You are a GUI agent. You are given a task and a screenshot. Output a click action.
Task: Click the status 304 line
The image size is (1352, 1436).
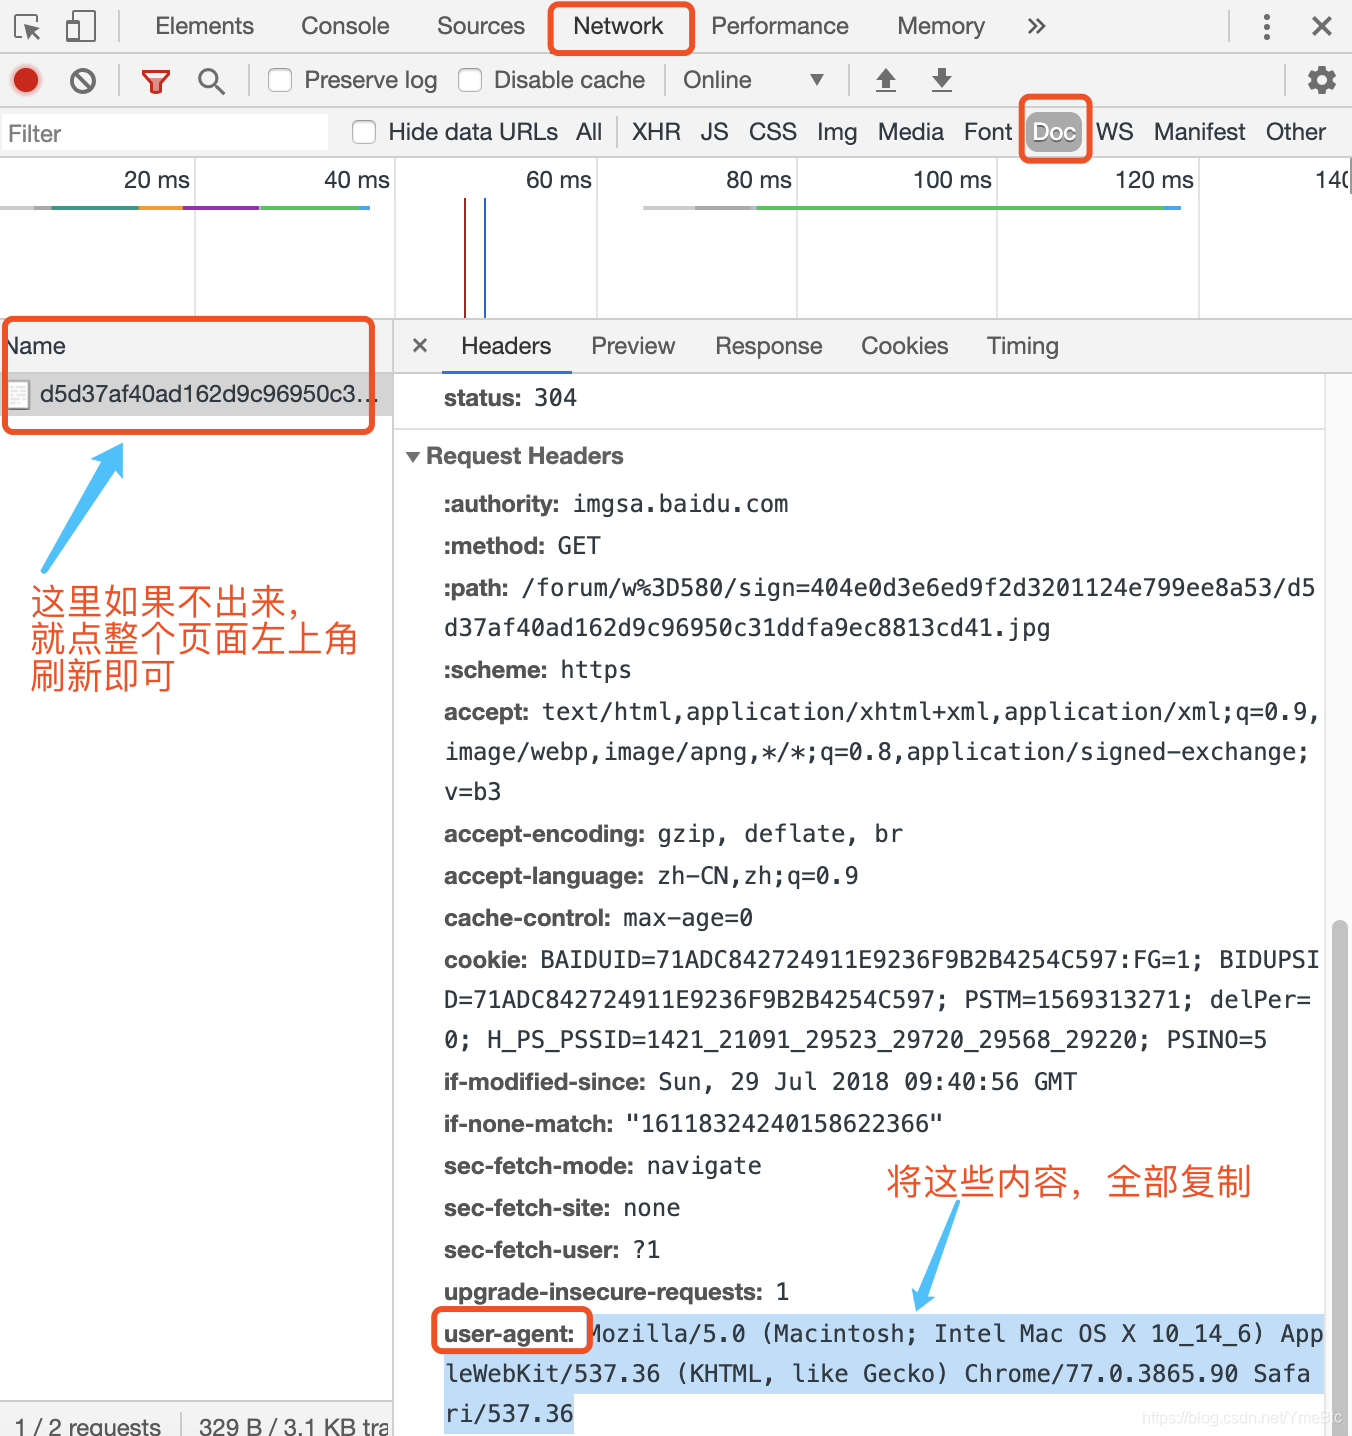pos(510,398)
